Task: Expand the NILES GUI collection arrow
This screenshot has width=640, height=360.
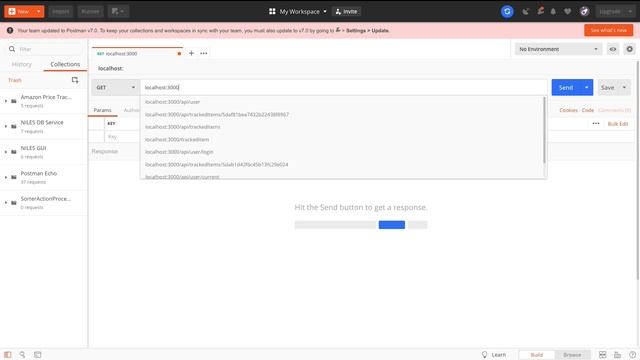Action: click(x=6, y=152)
